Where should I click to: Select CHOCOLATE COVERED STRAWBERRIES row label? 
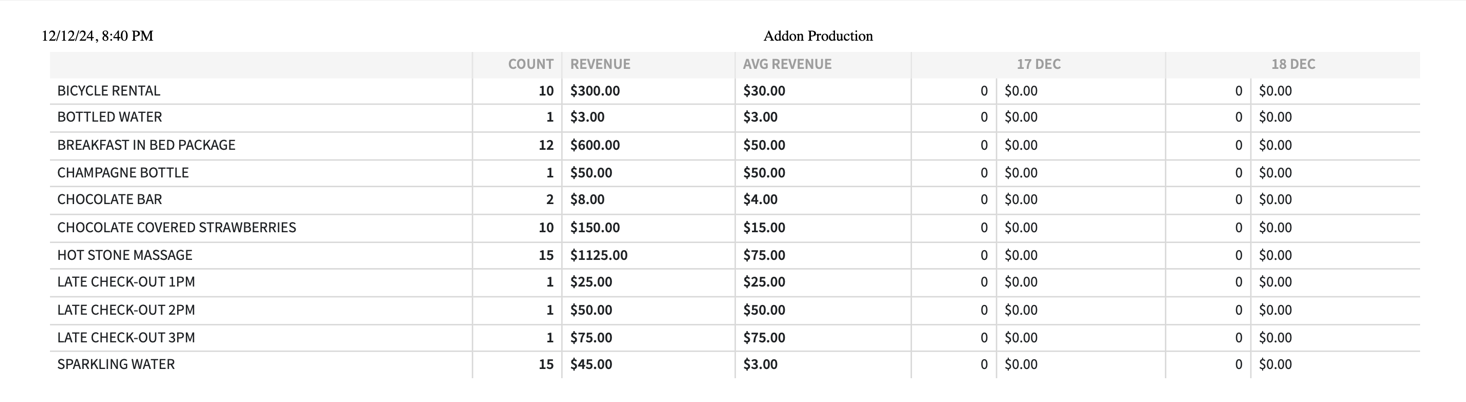click(176, 228)
